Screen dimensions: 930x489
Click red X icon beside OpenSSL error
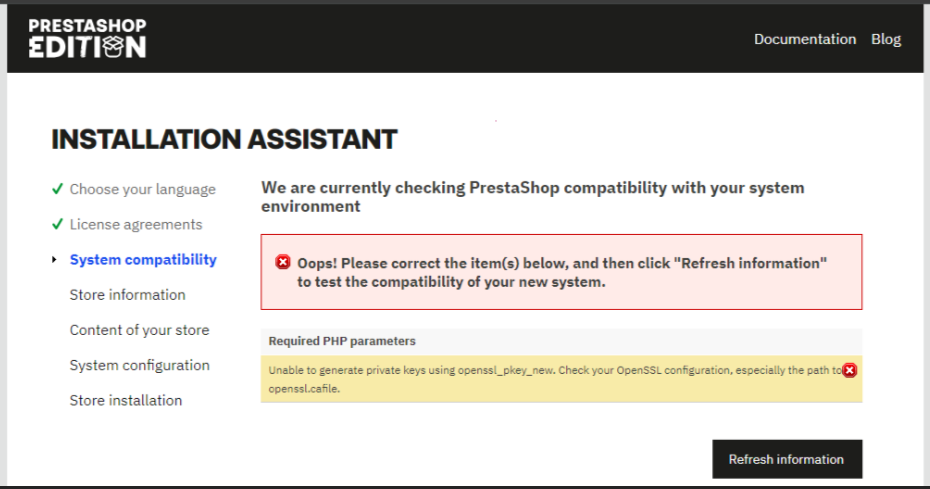849,370
